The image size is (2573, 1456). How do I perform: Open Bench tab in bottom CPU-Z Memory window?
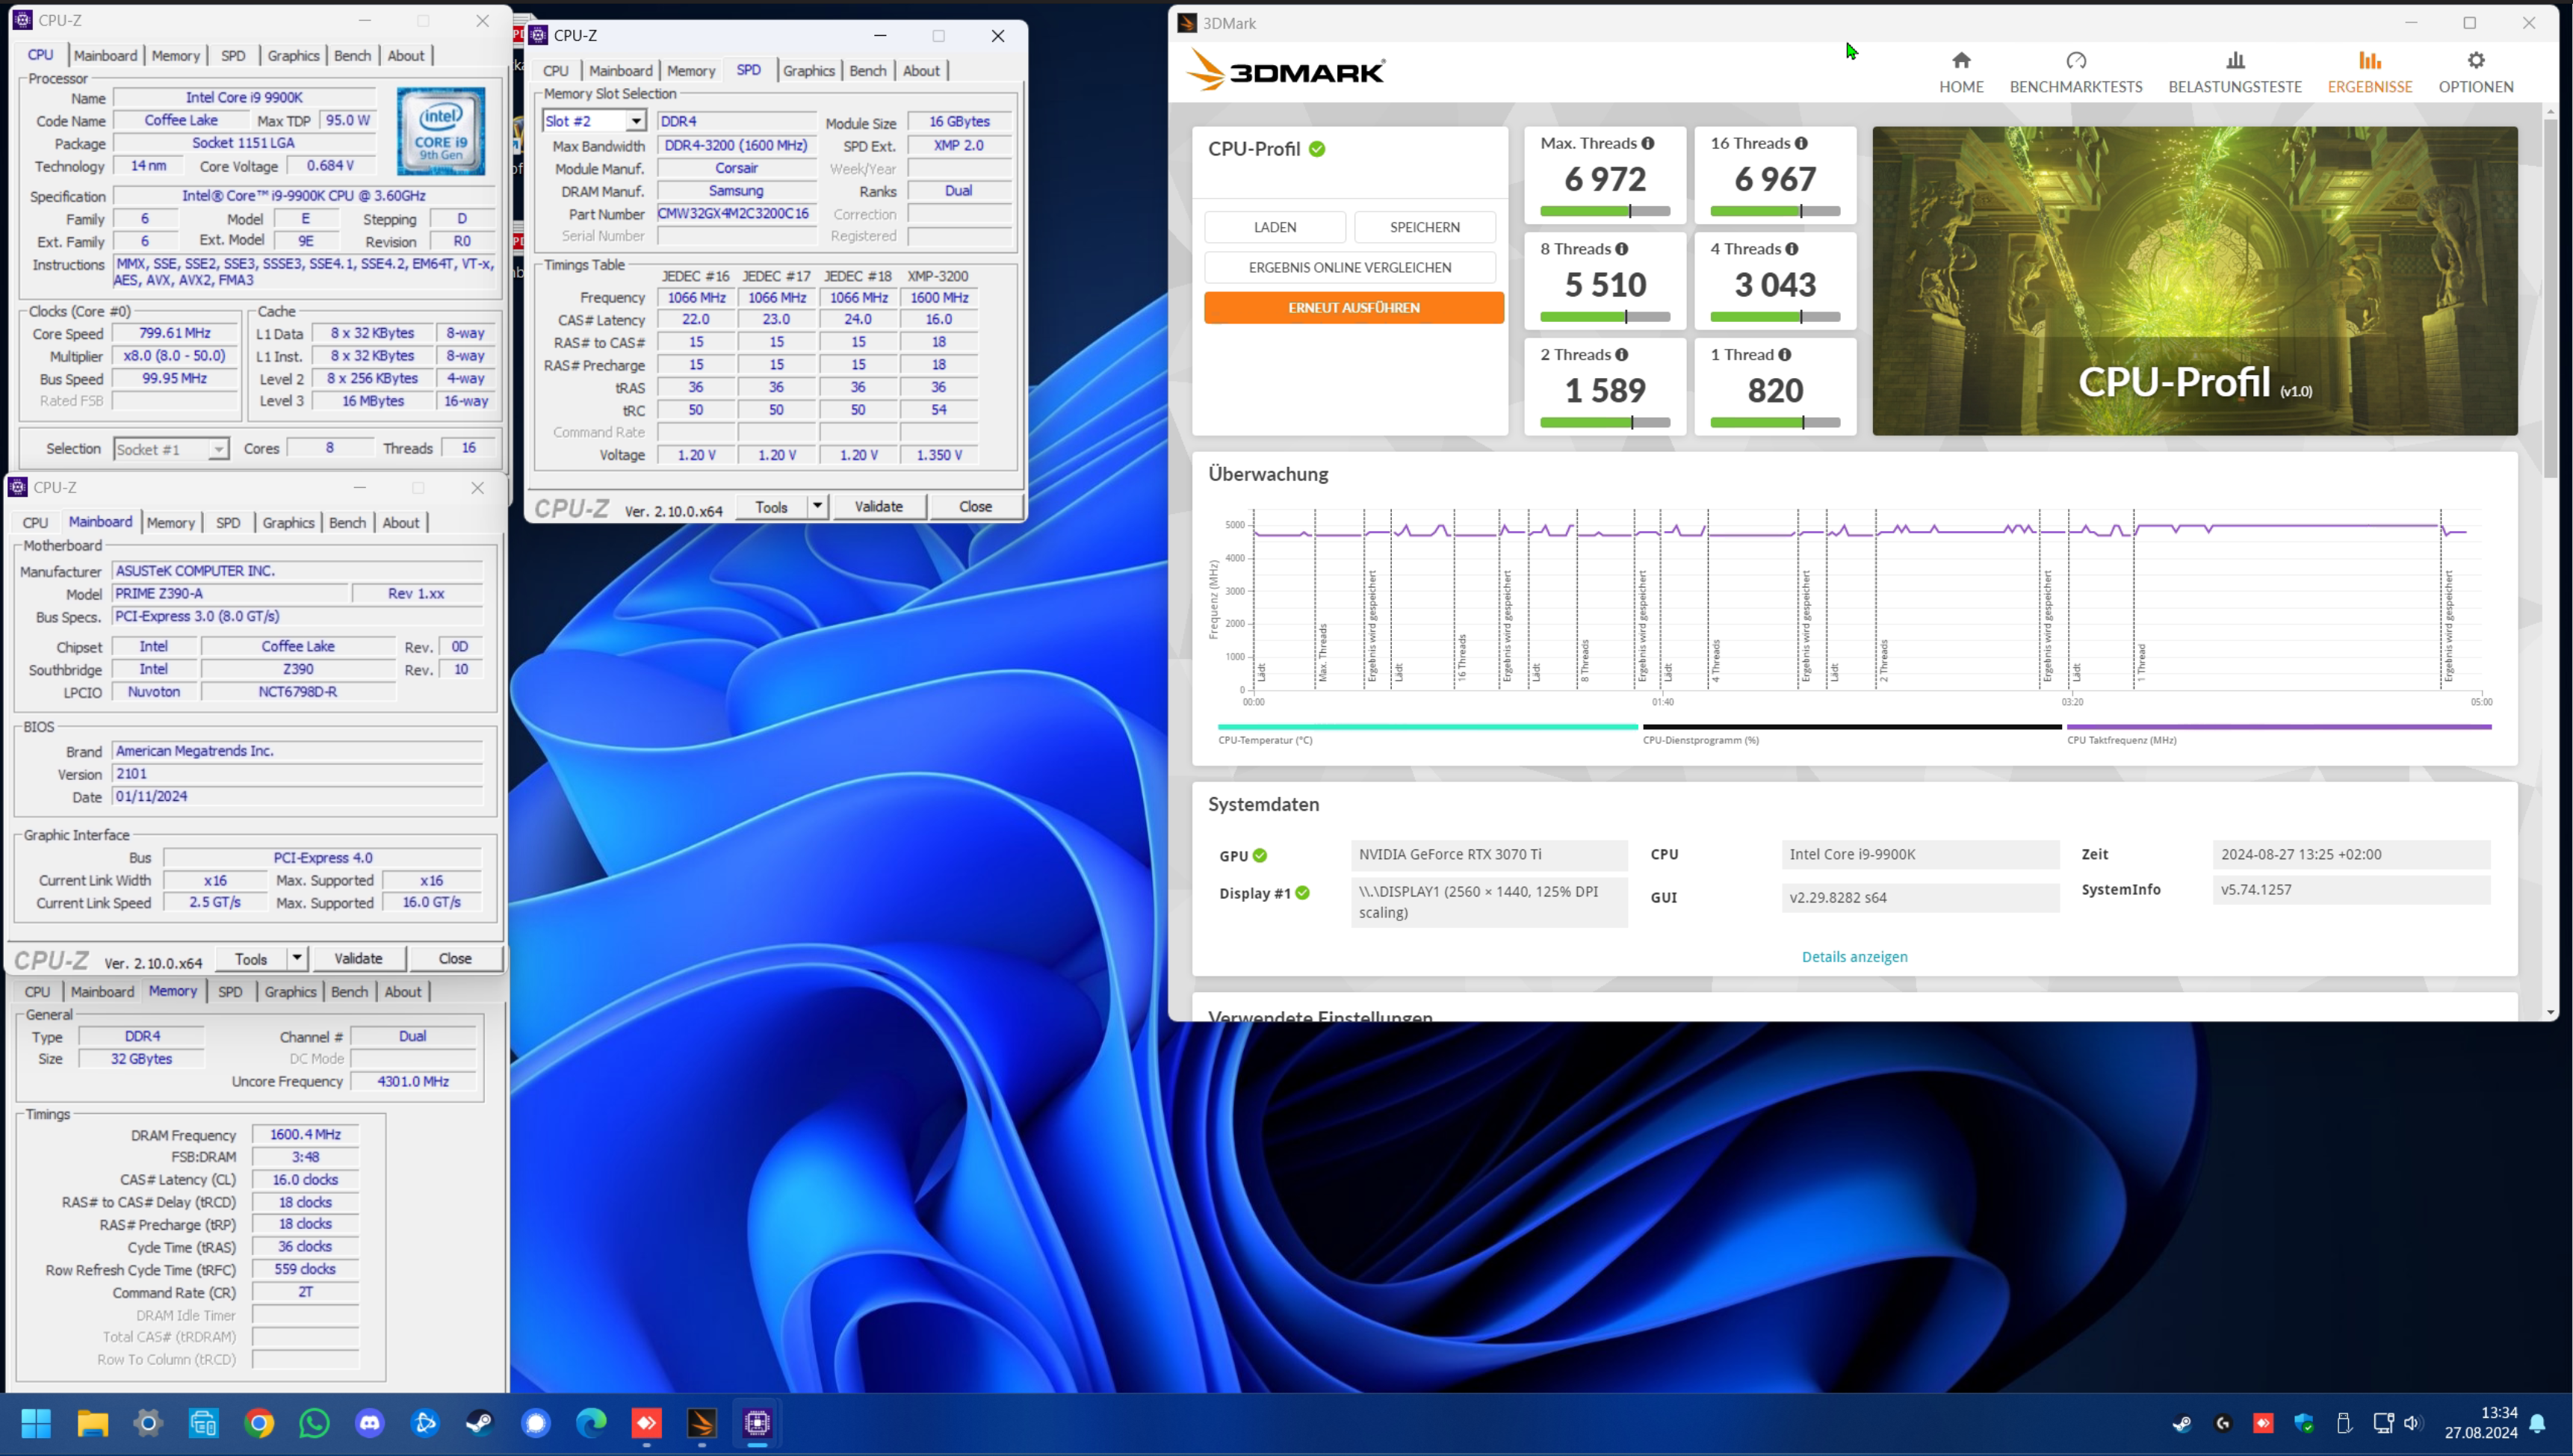click(x=349, y=992)
